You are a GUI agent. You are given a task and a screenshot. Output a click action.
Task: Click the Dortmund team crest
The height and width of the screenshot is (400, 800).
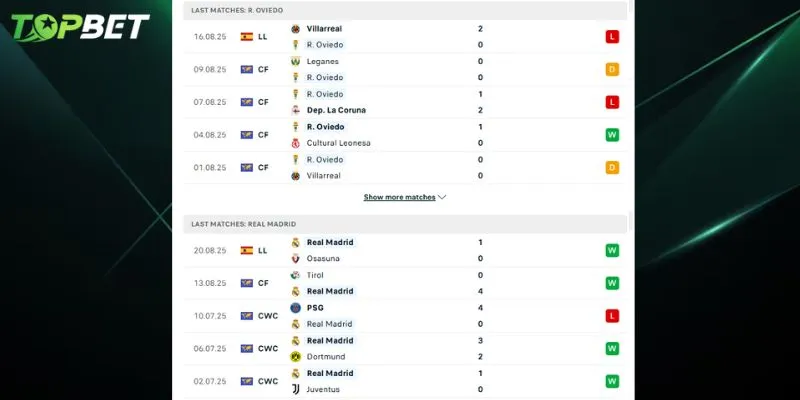[295, 357]
